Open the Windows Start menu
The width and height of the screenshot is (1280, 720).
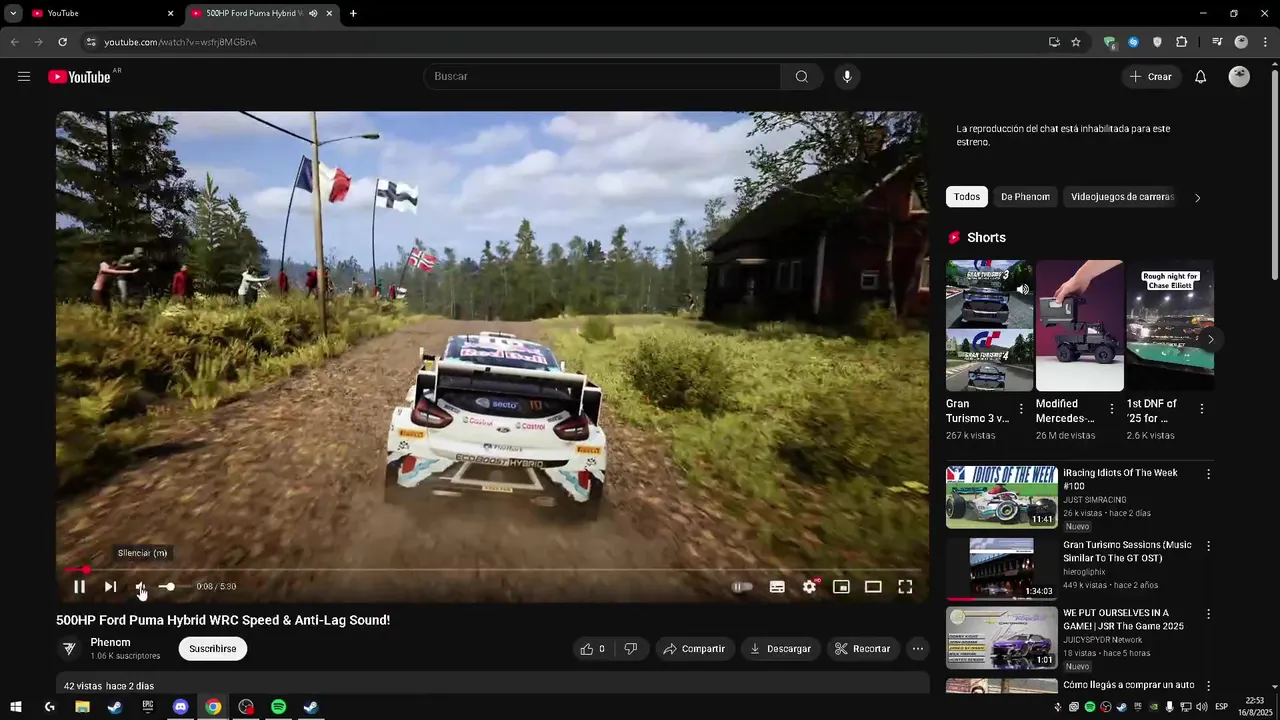click(x=16, y=707)
